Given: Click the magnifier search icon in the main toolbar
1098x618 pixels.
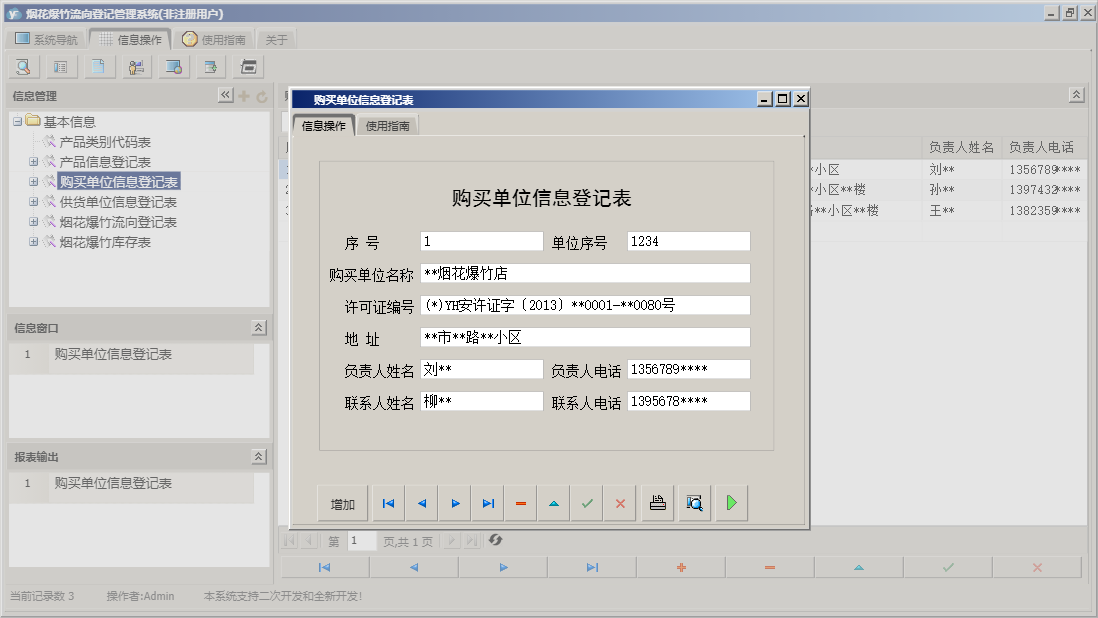Looking at the screenshot, I should pyautogui.click(x=23, y=67).
